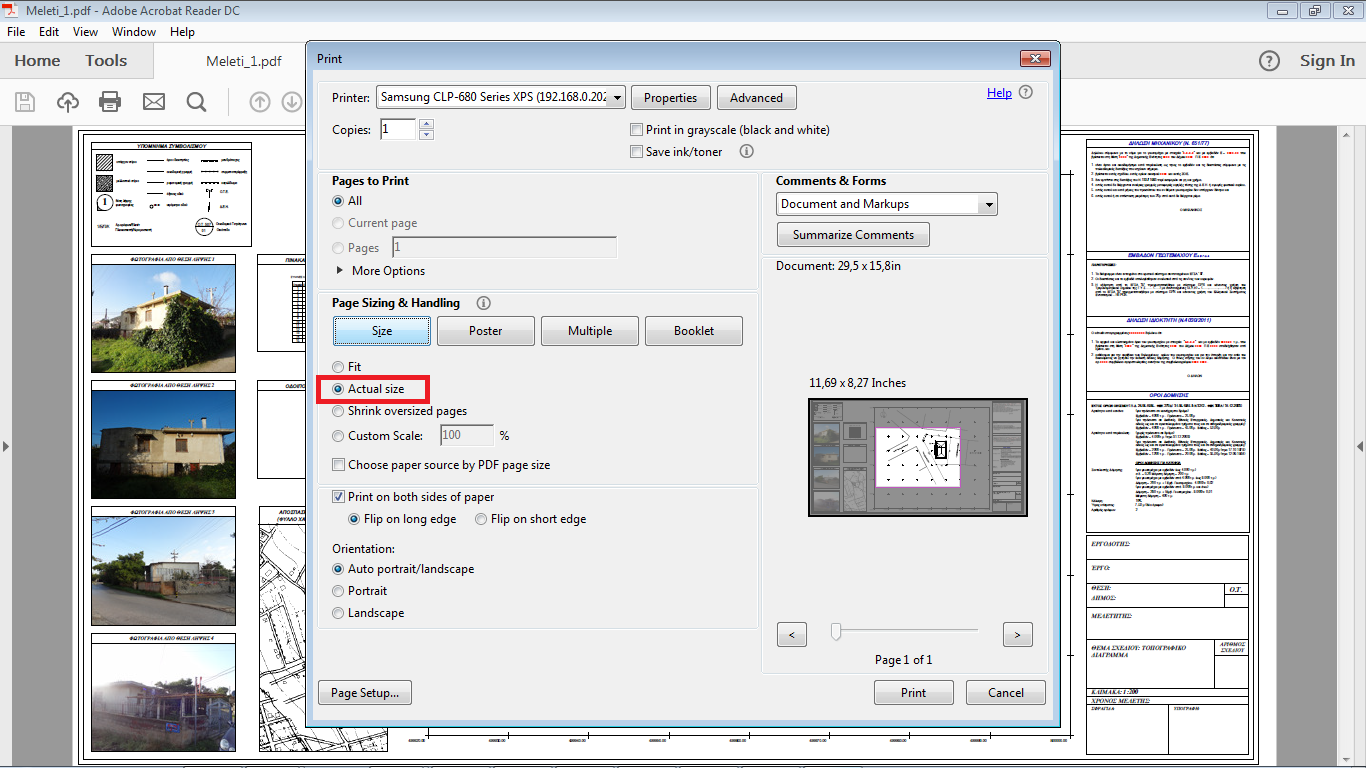Click the Cancel button

1006,693
